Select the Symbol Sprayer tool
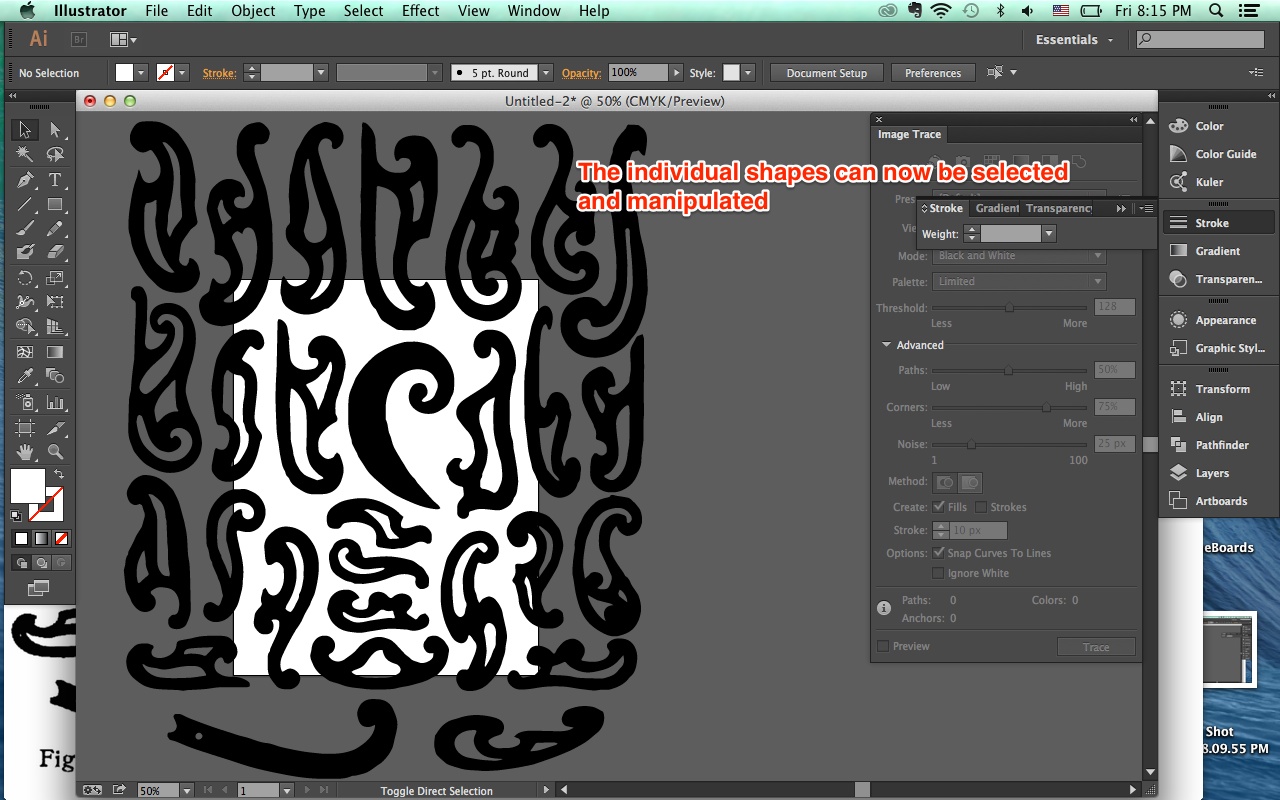The width and height of the screenshot is (1280, 800). [25, 403]
